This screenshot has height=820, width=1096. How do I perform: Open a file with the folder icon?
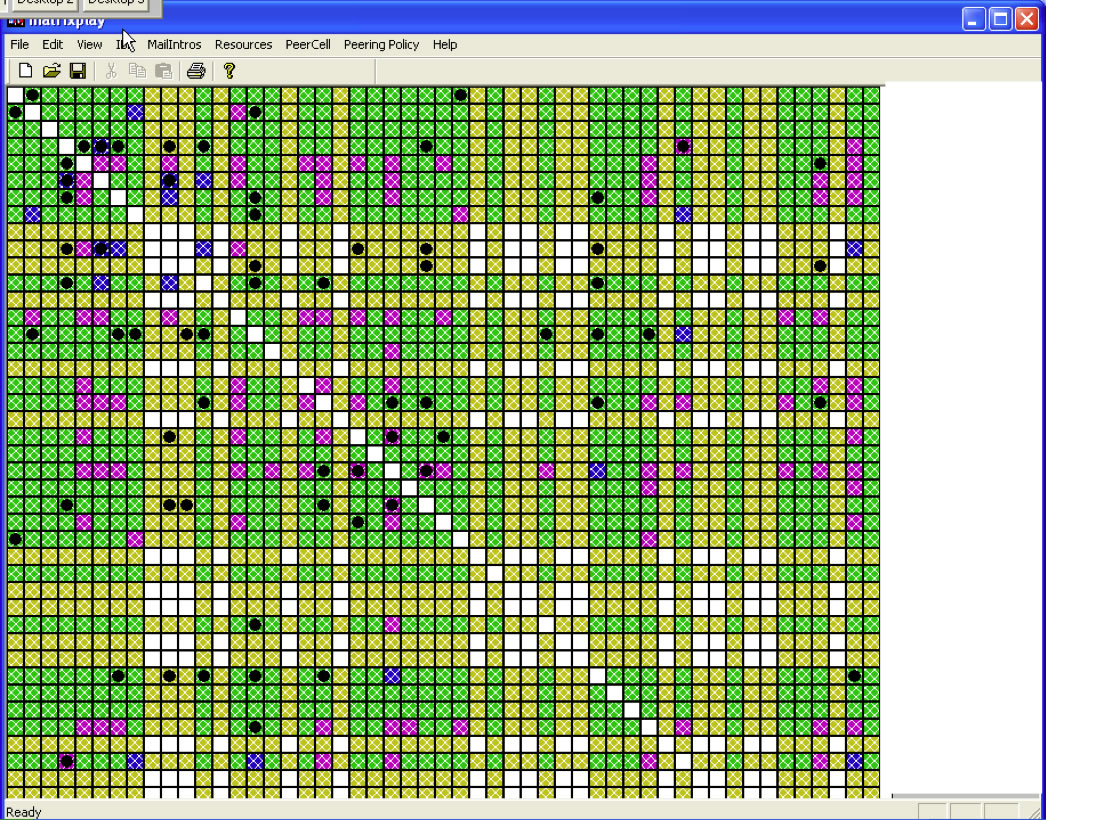click(52, 71)
